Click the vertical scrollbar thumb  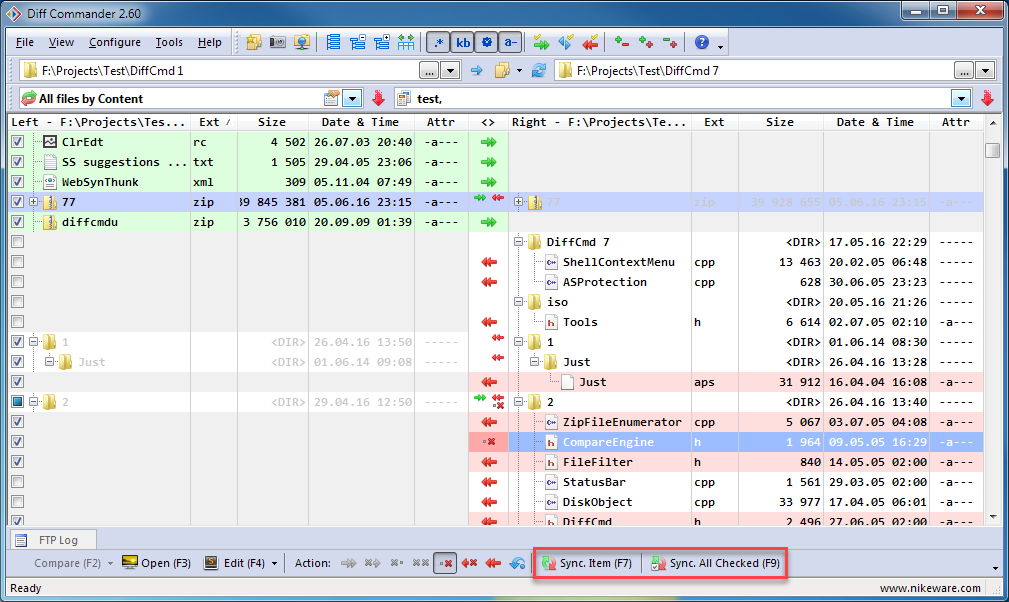tap(992, 150)
